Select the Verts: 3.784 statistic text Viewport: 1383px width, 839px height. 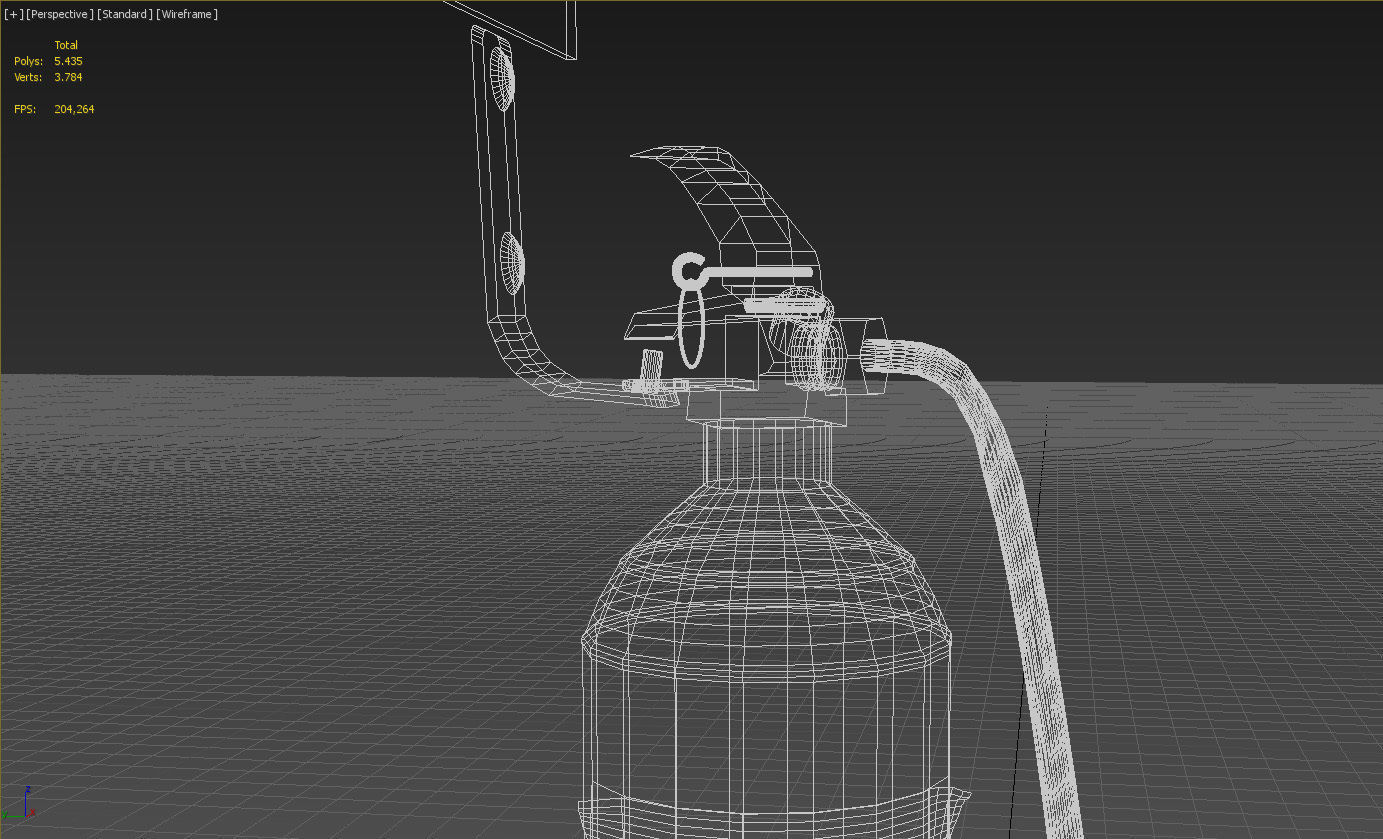pyautogui.click(x=48, y=77)
